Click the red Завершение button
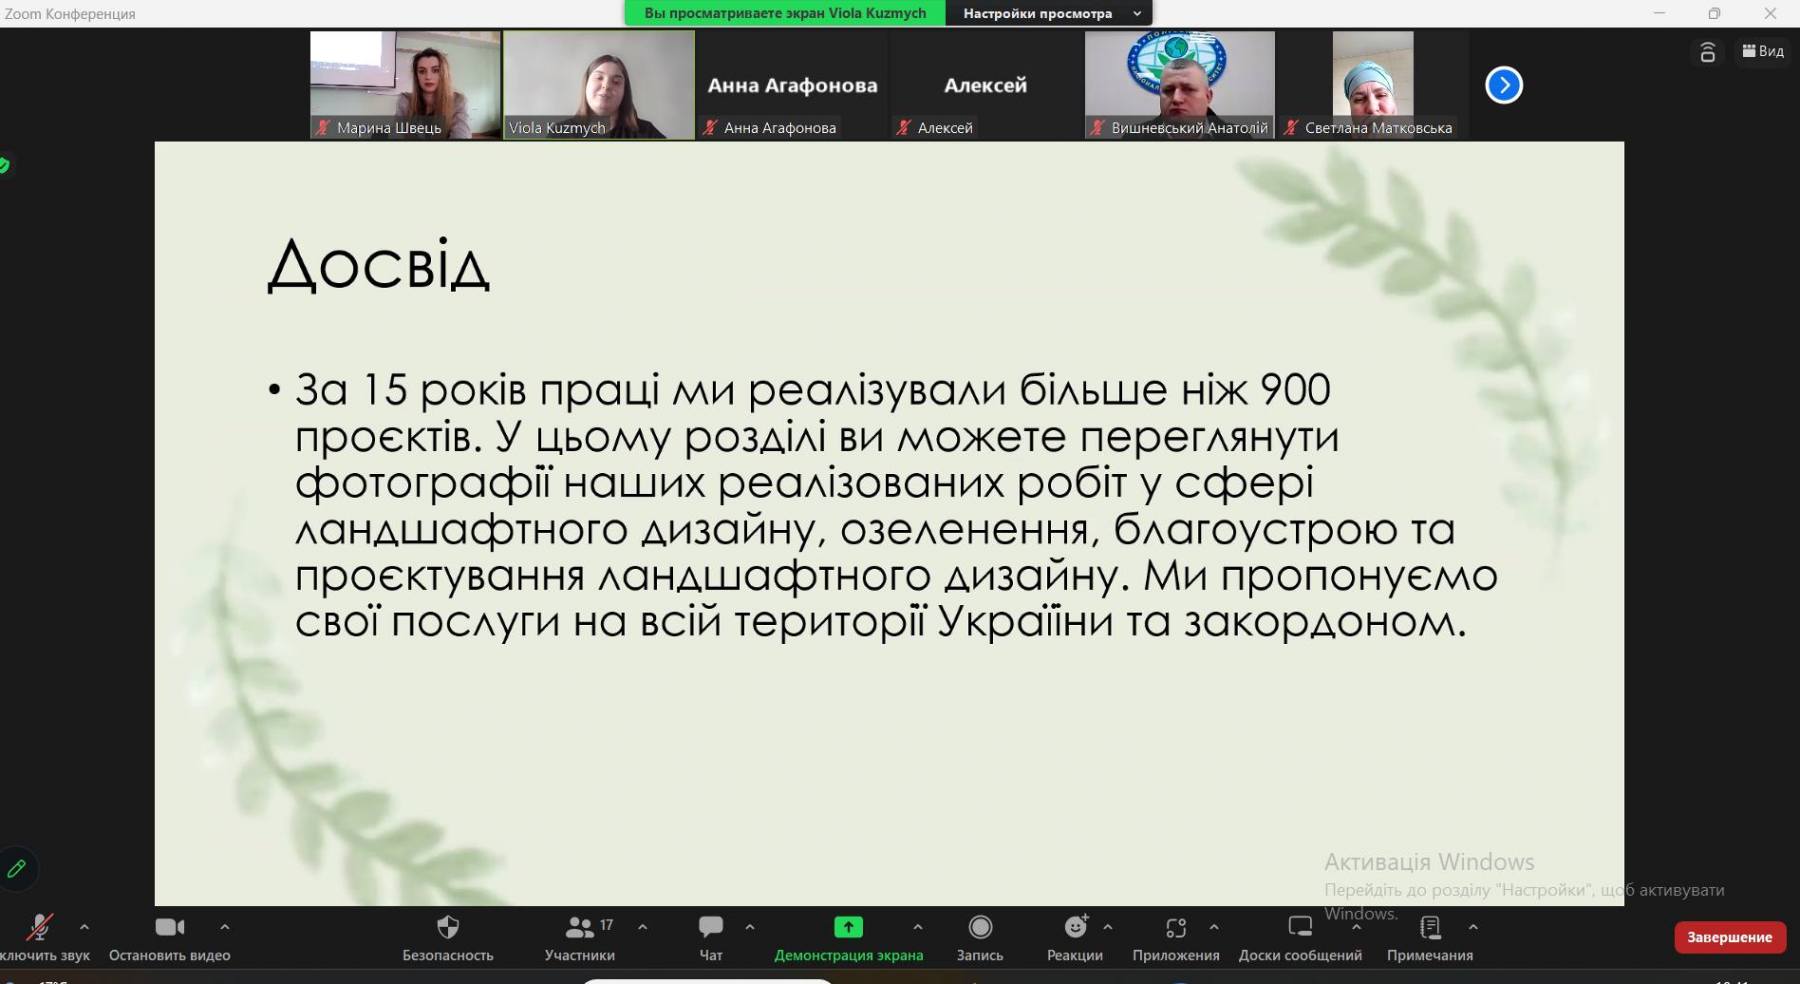 [x=1729, y=937]
